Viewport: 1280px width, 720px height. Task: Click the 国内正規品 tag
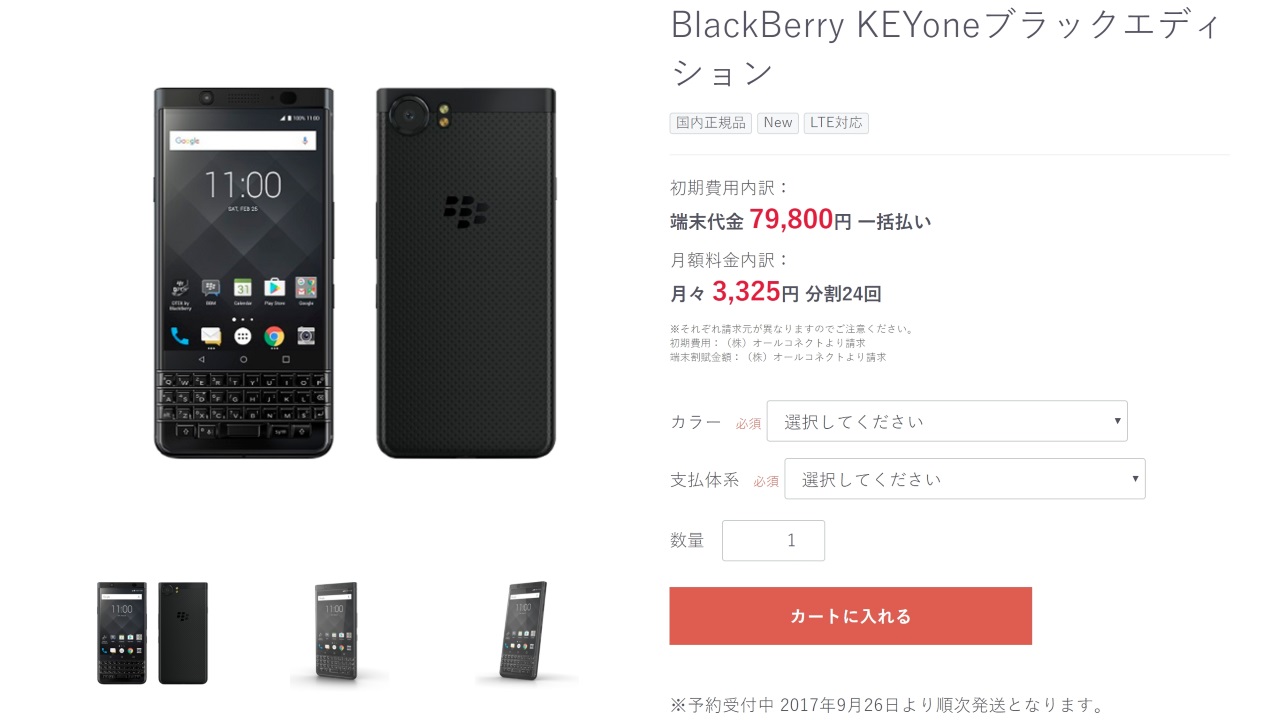[711, 123]
